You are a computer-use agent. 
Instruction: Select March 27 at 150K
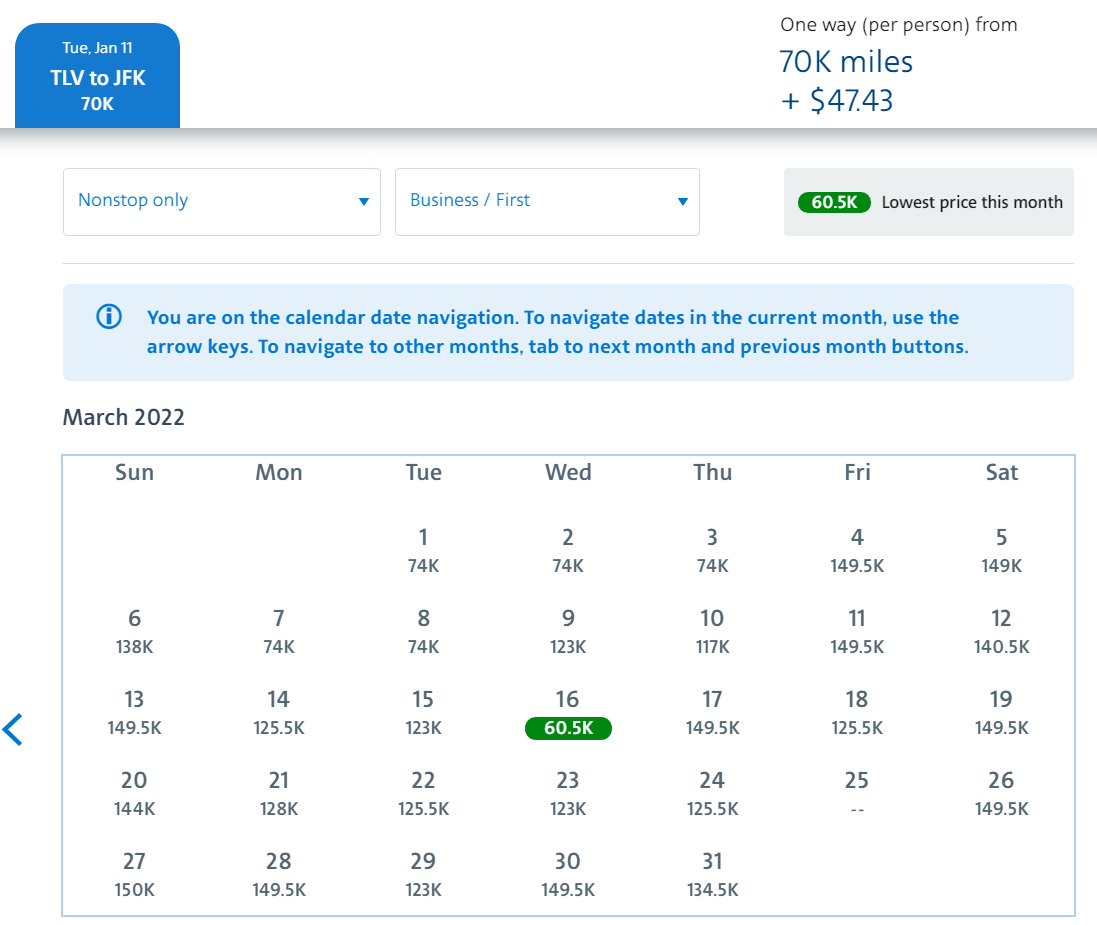[134, 875]
